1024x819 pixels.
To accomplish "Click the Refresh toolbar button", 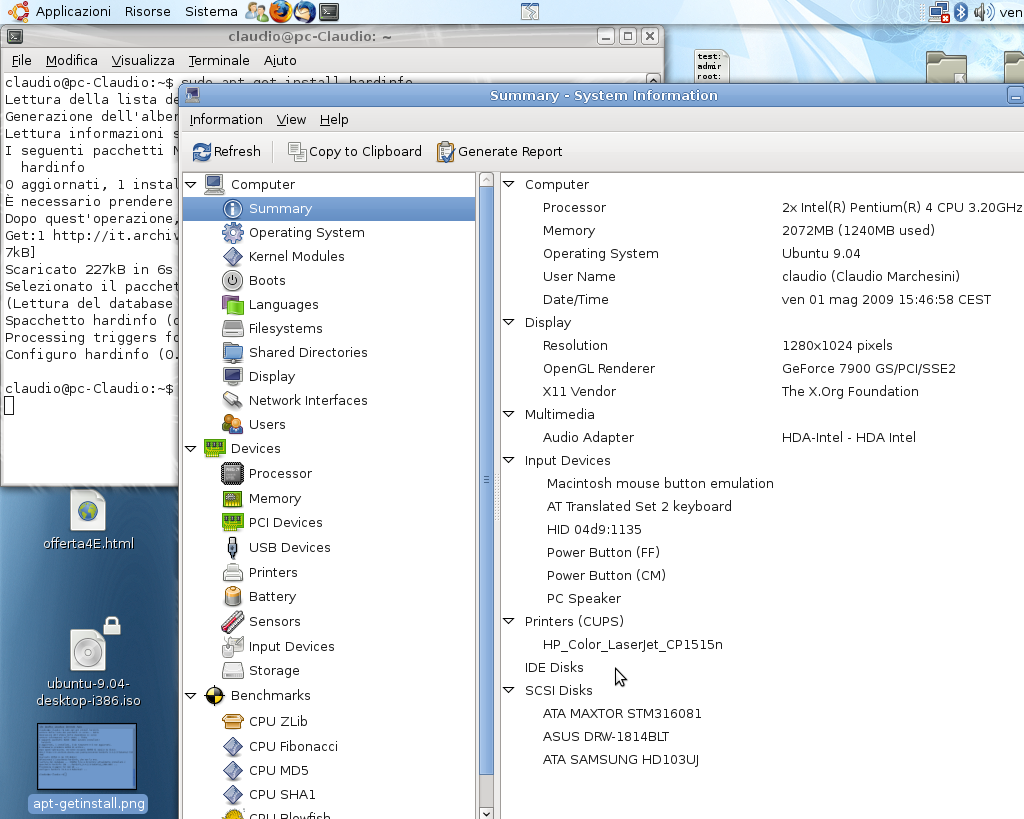I will [227, 152].
